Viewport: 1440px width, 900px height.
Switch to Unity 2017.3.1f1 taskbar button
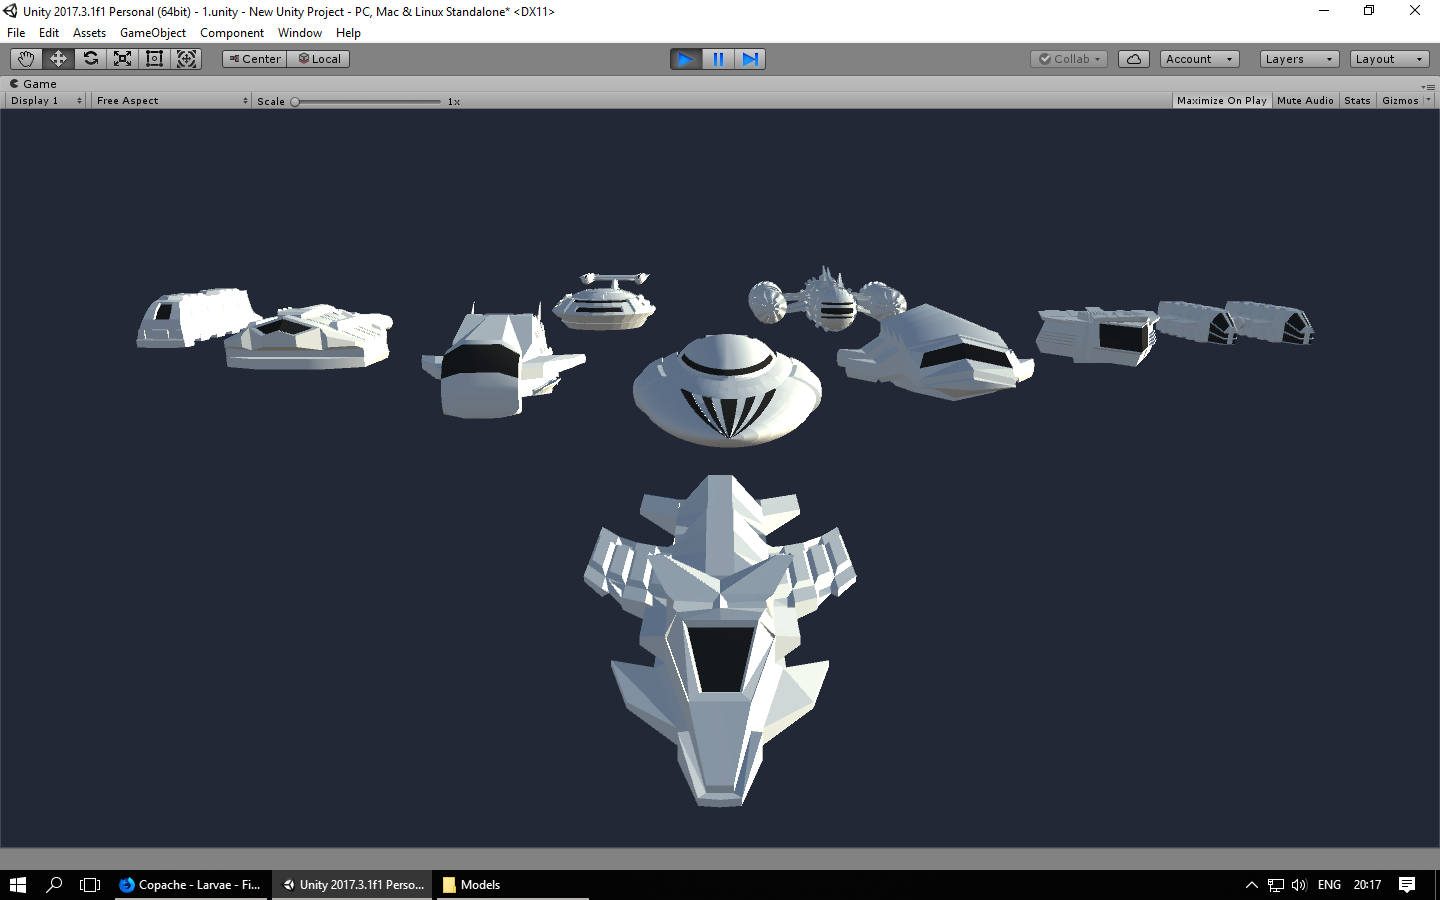(353, 885)
